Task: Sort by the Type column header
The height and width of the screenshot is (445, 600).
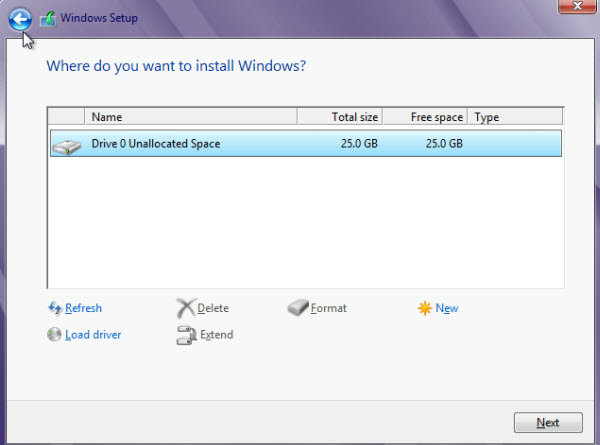Action: (x=515, y=117)
